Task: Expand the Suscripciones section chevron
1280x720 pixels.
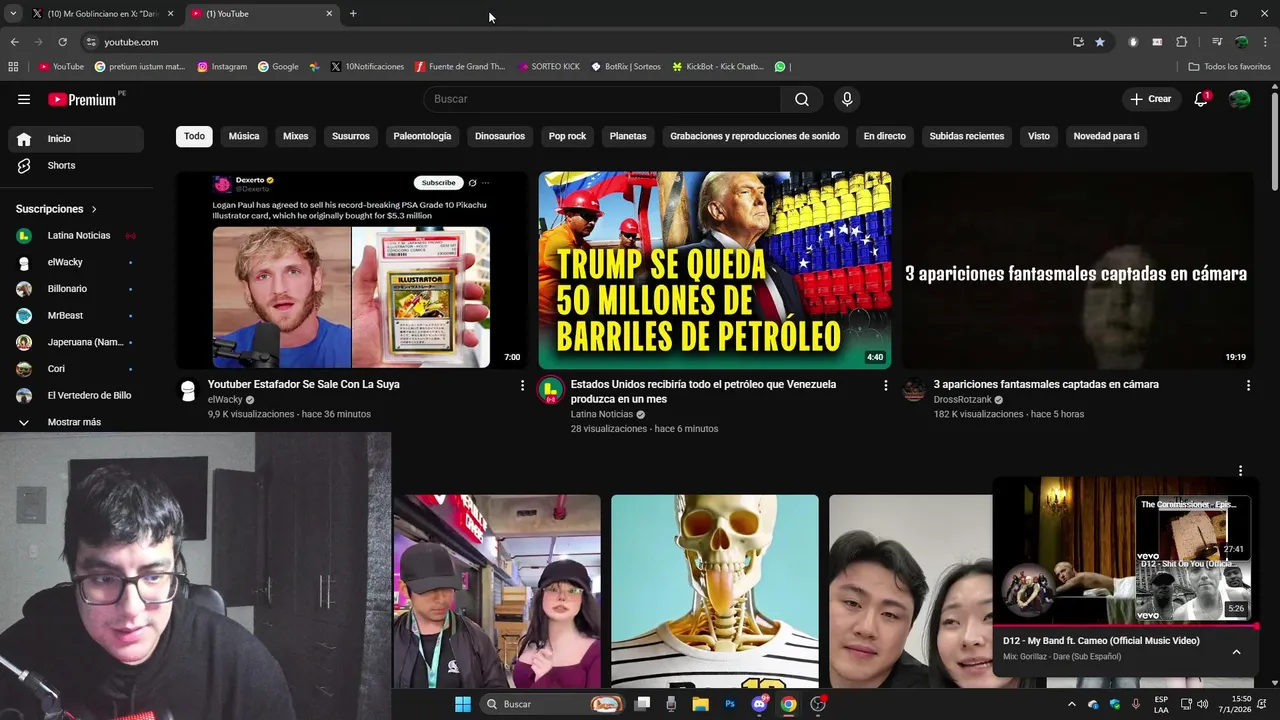Action: (x=94, y=209)
